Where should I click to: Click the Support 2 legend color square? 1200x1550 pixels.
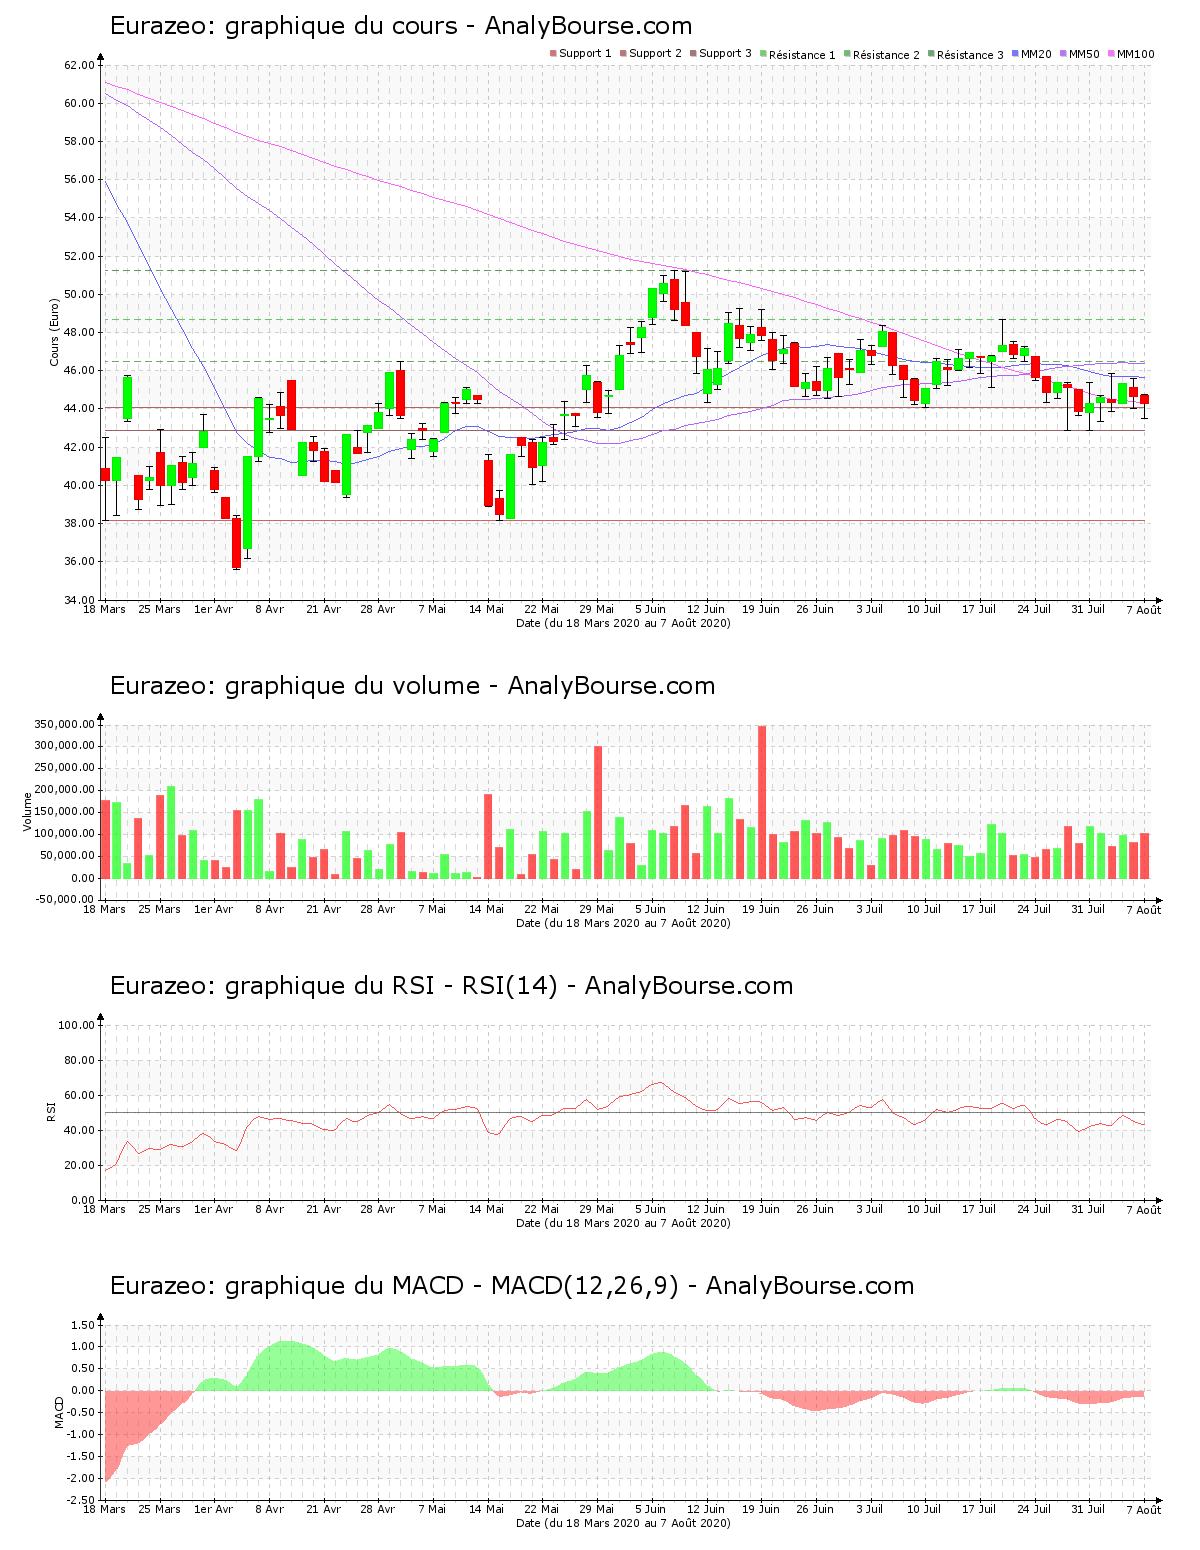(623, 54)
